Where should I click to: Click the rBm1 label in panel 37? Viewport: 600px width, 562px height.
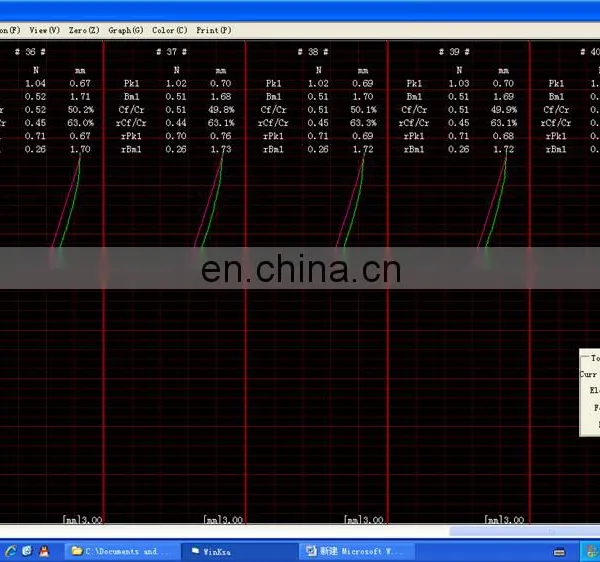[x=131, y=149]
